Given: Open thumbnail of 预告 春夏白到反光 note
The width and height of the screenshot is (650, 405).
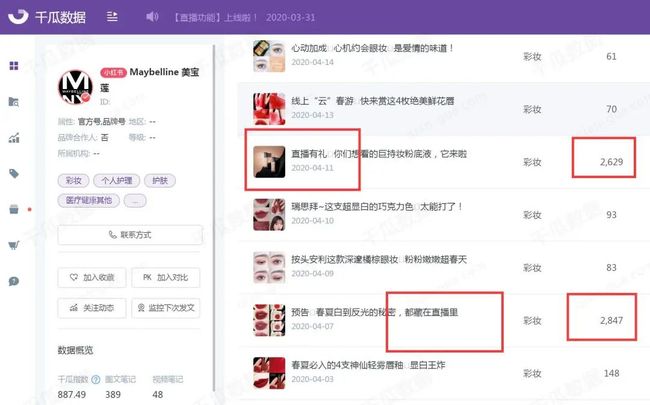Looking at the screenshot, I should click(x=269, y=320).
